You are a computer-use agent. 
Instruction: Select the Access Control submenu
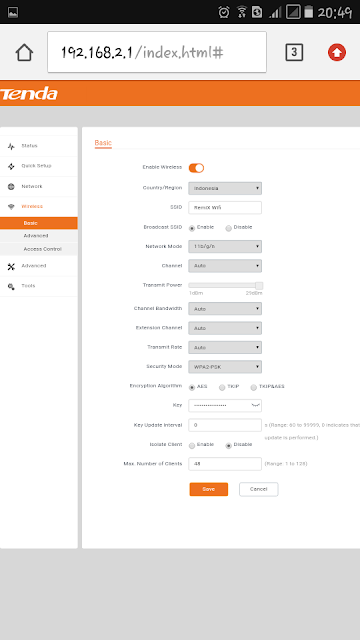coord(39,249)
